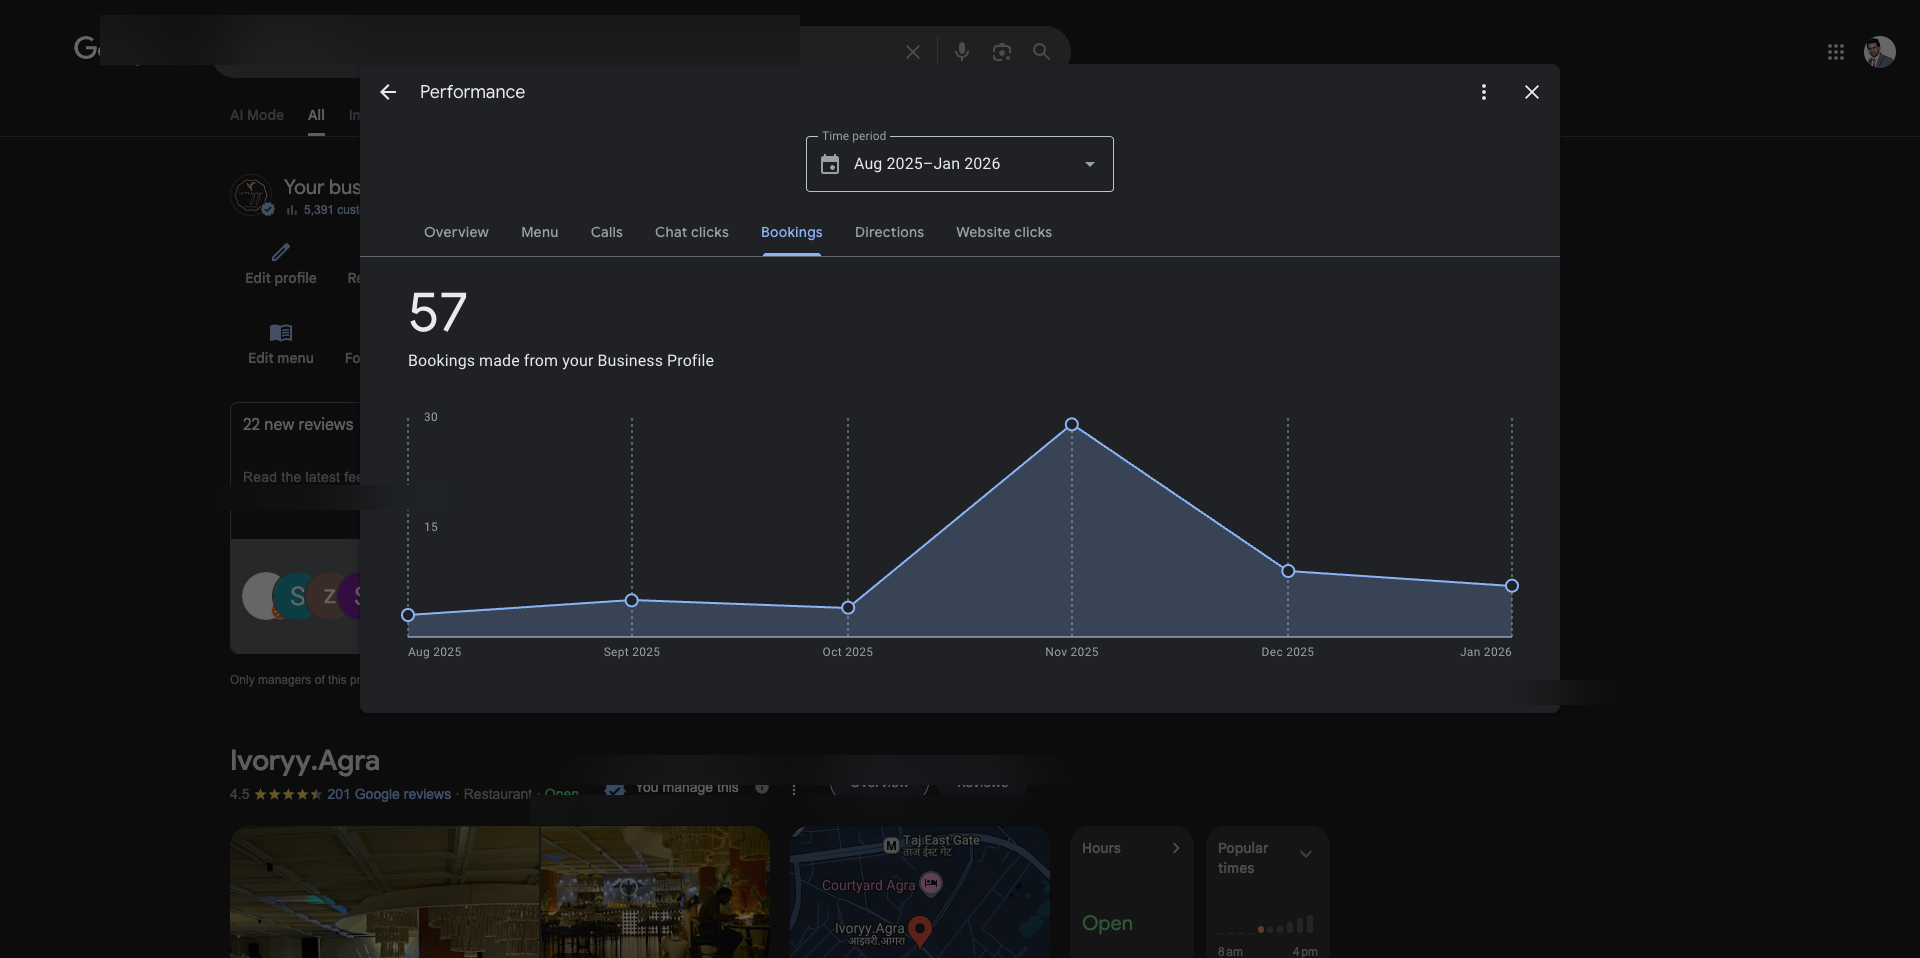
Task: Switch to the Website clicks tab
Action: (x=1004, y=232)
